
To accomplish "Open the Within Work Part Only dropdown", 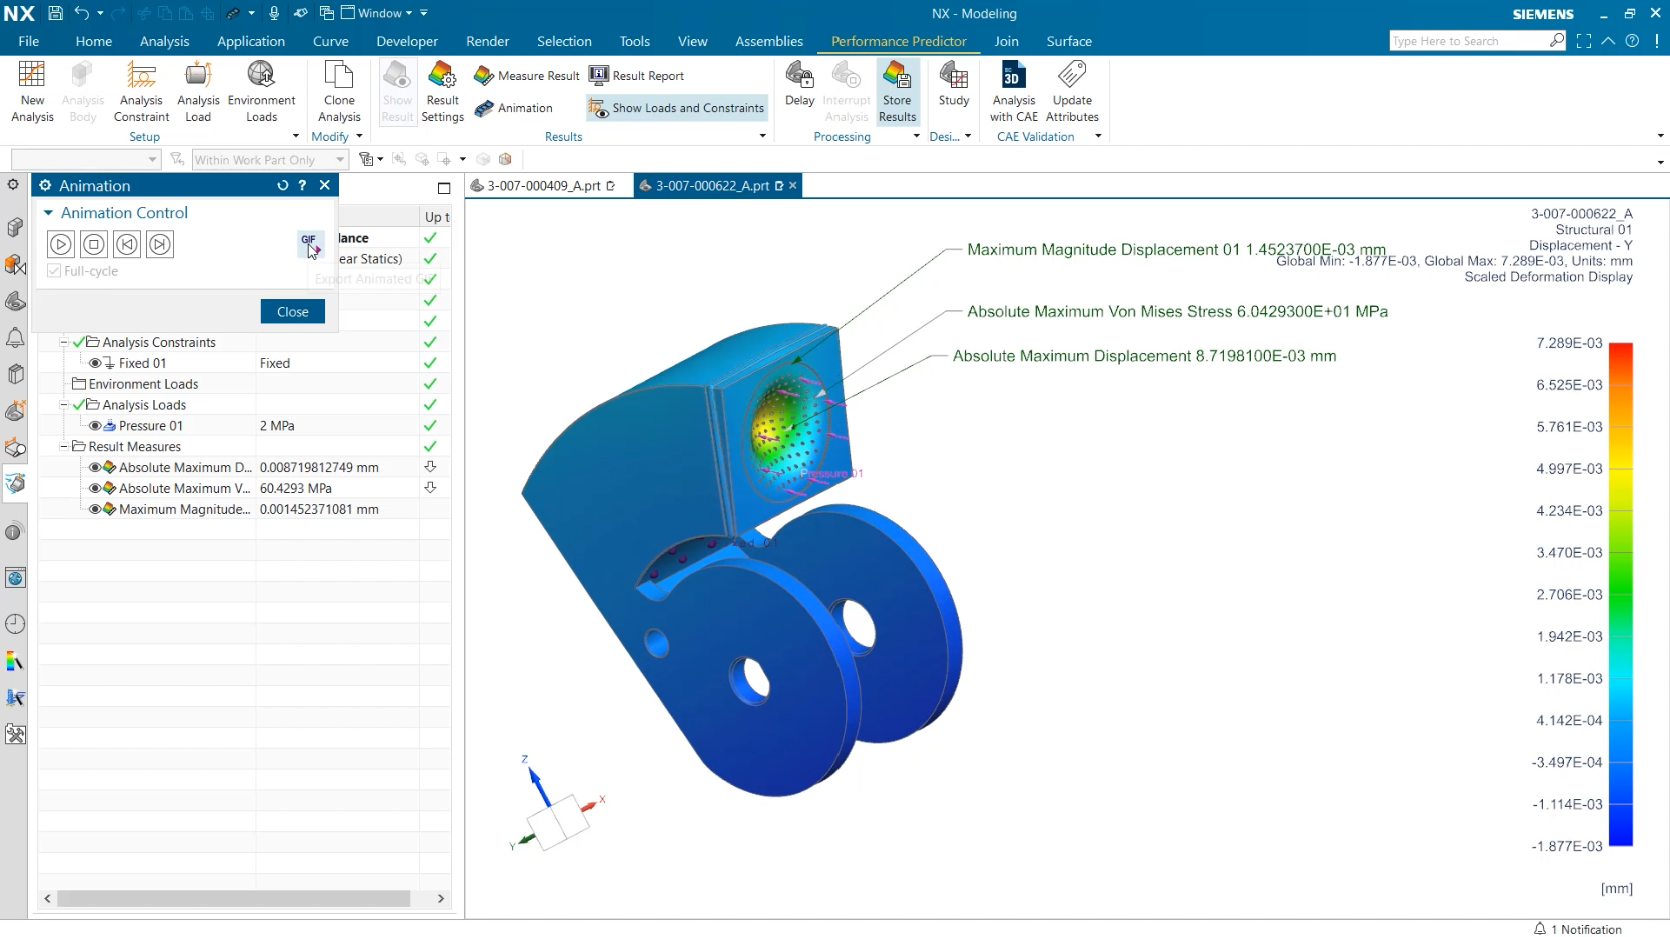I will pyautogui.click(x=340, y=160).
